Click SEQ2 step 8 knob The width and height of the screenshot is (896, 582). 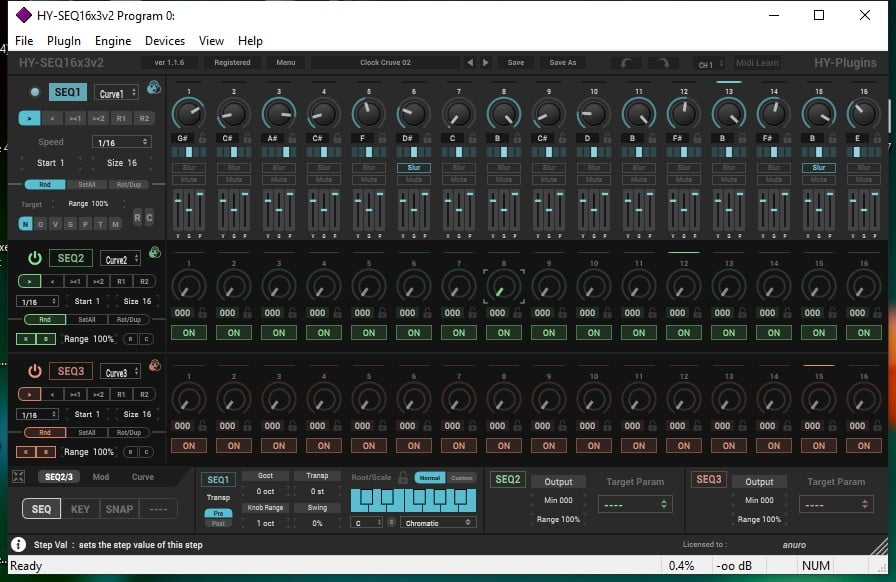point(503,286)
